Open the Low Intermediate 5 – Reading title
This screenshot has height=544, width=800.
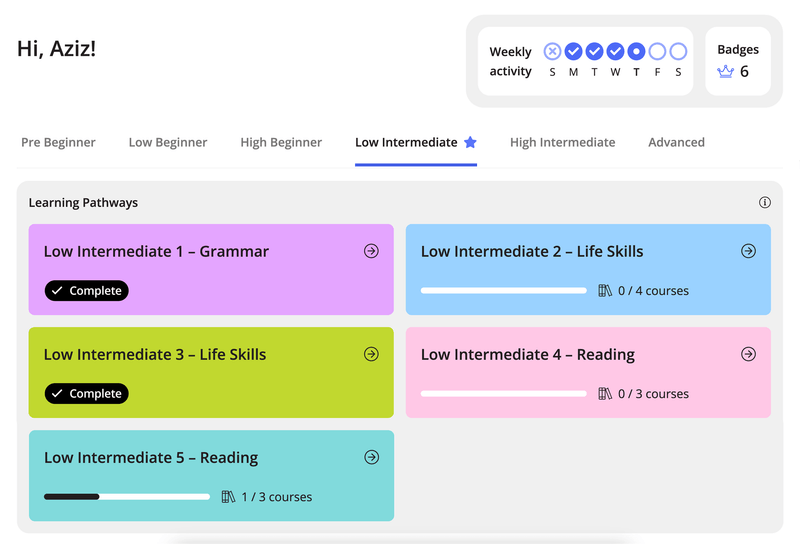coord(151,458)
